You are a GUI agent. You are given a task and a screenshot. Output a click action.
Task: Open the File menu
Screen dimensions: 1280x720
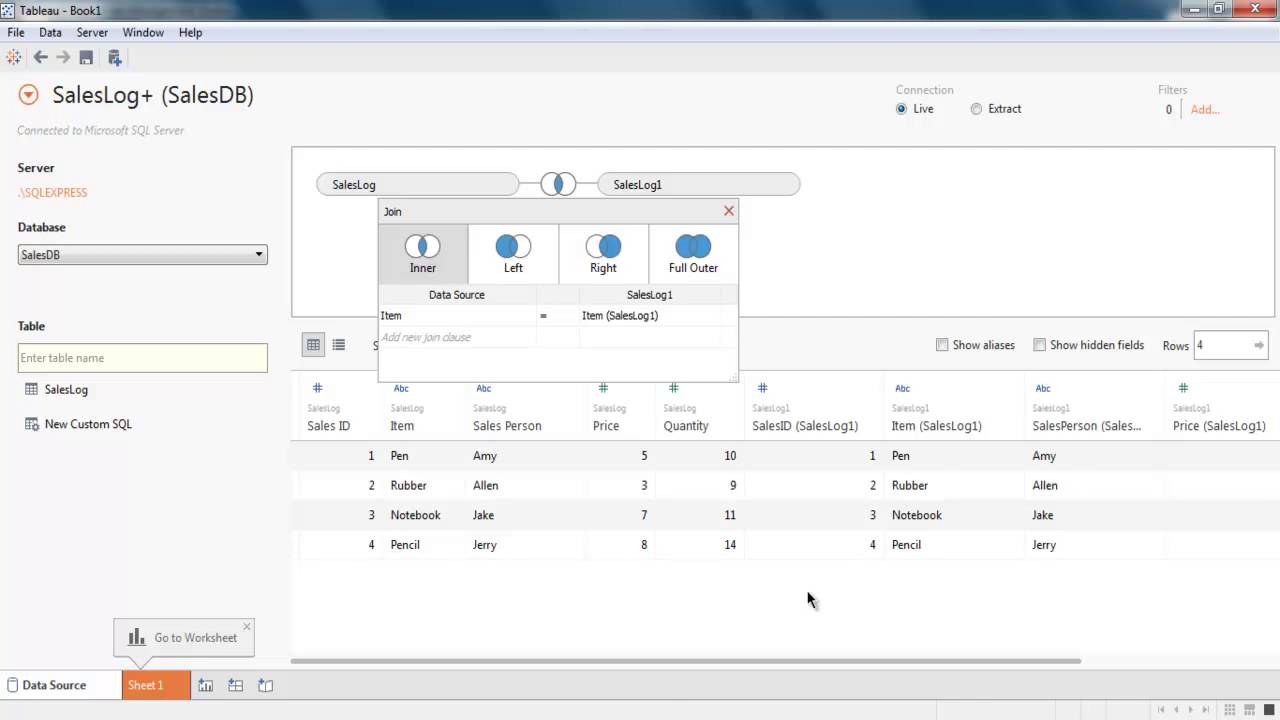16,32
